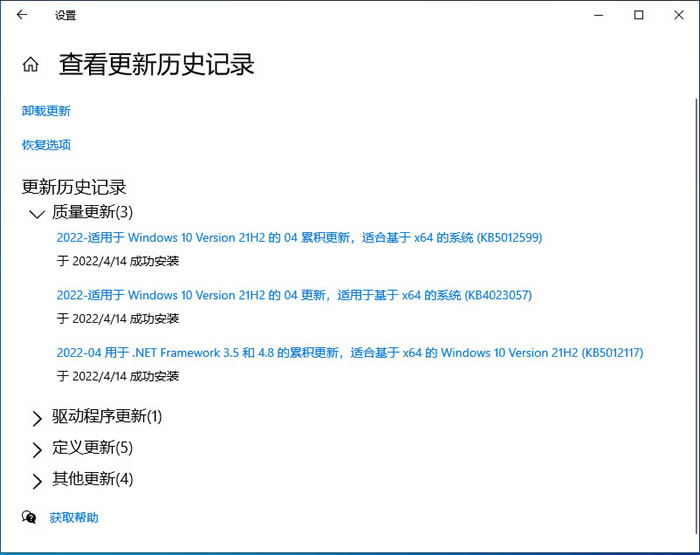
Task: Click the 更新历史记录 heading
Action: tap(74, 187)
